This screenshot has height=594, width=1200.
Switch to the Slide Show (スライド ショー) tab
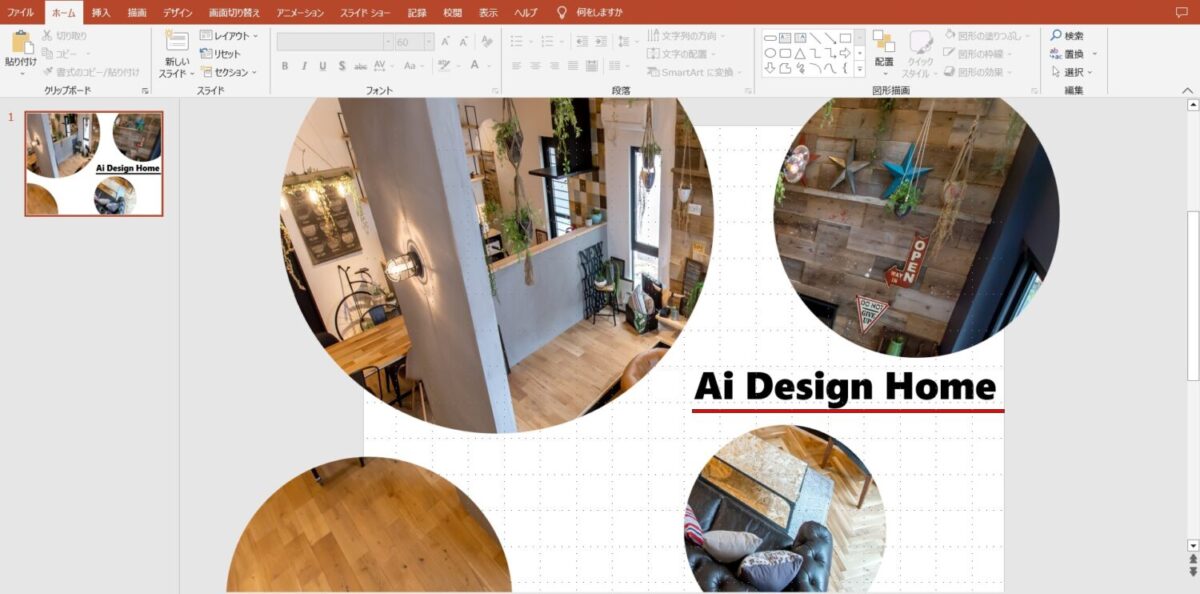point(364,13)
